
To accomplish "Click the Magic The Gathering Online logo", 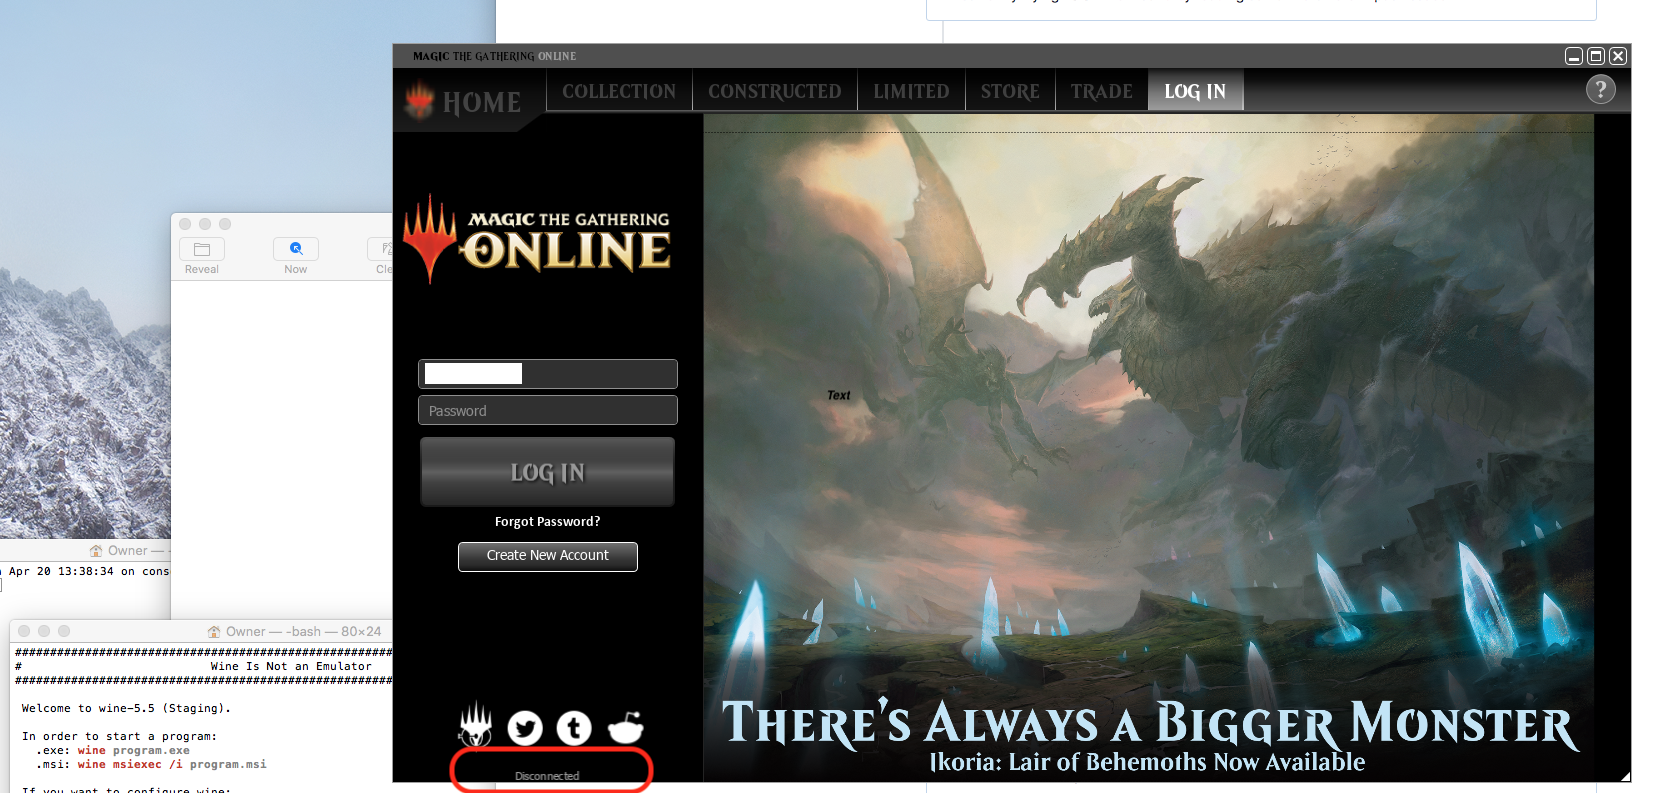I will tap(537, 239).
